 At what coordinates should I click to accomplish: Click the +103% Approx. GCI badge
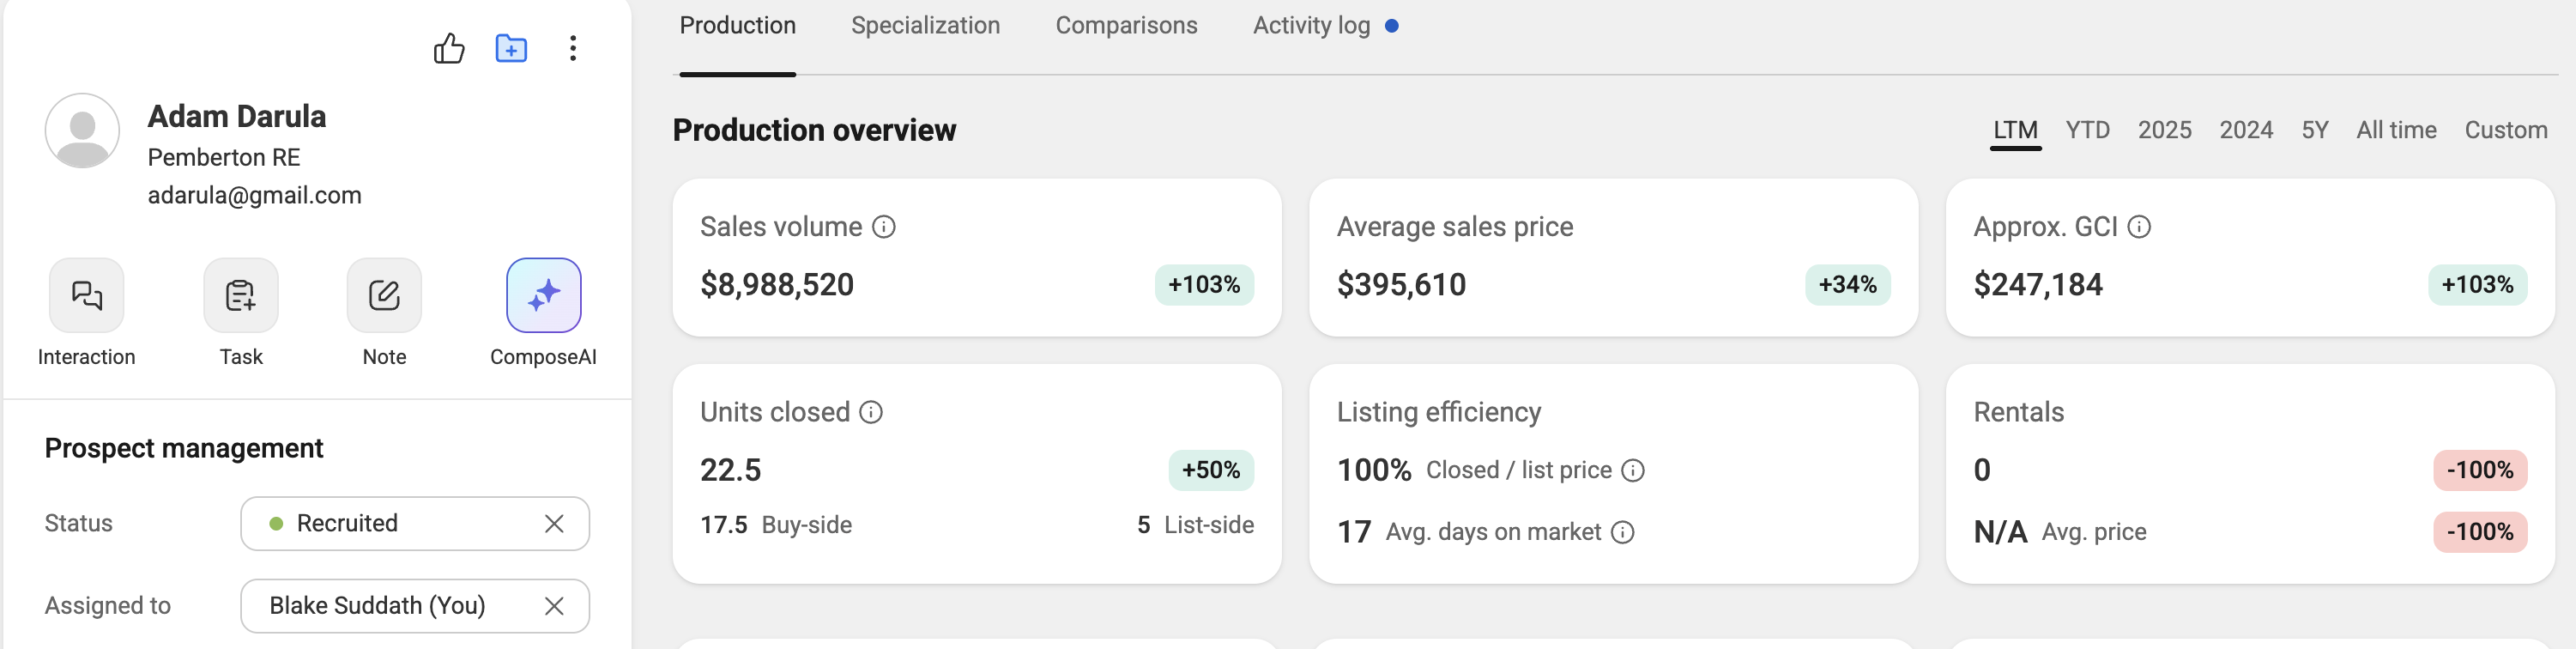(2477, 285)
